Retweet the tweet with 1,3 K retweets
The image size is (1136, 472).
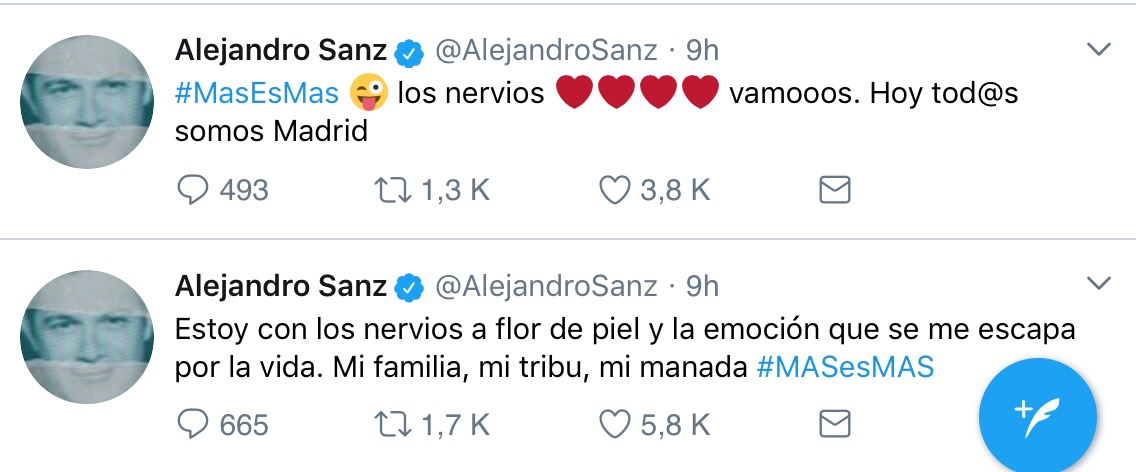click(x=387, y=190)
